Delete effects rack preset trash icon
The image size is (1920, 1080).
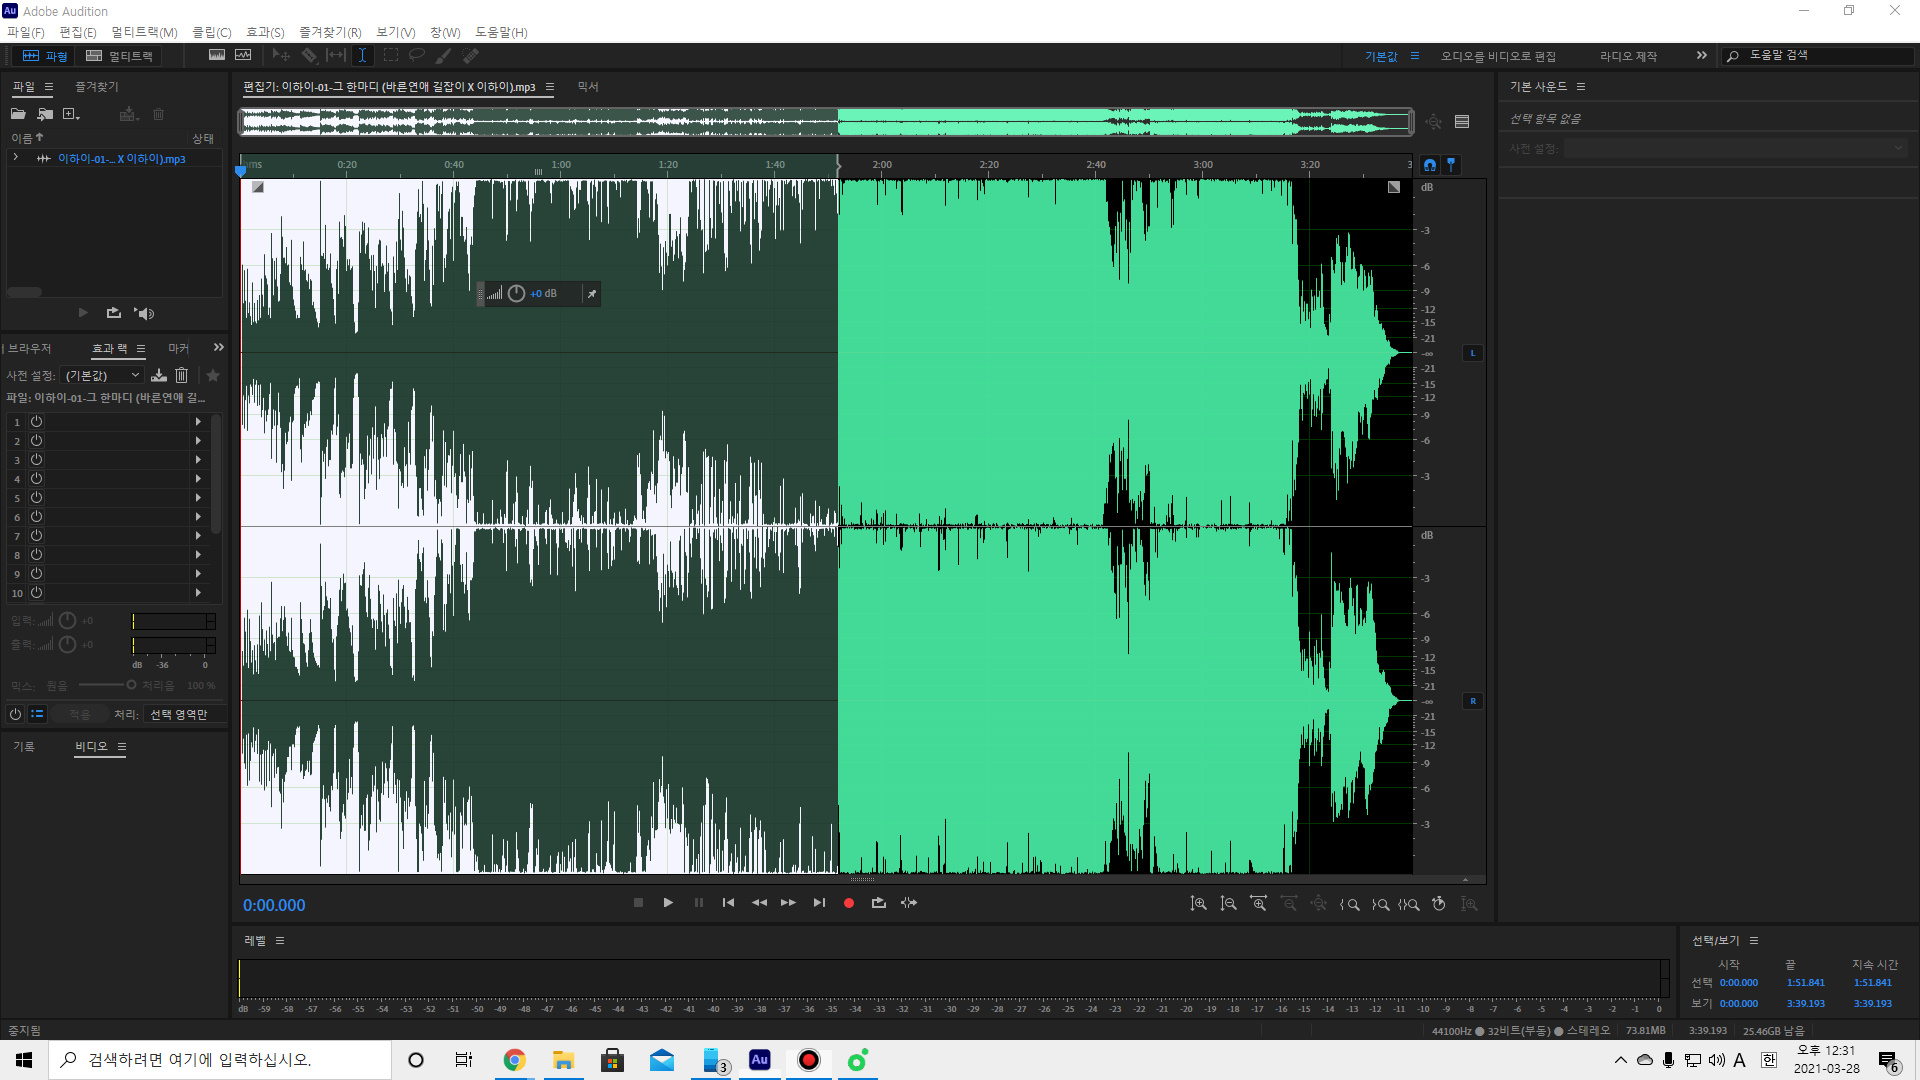tap(181, 375)
